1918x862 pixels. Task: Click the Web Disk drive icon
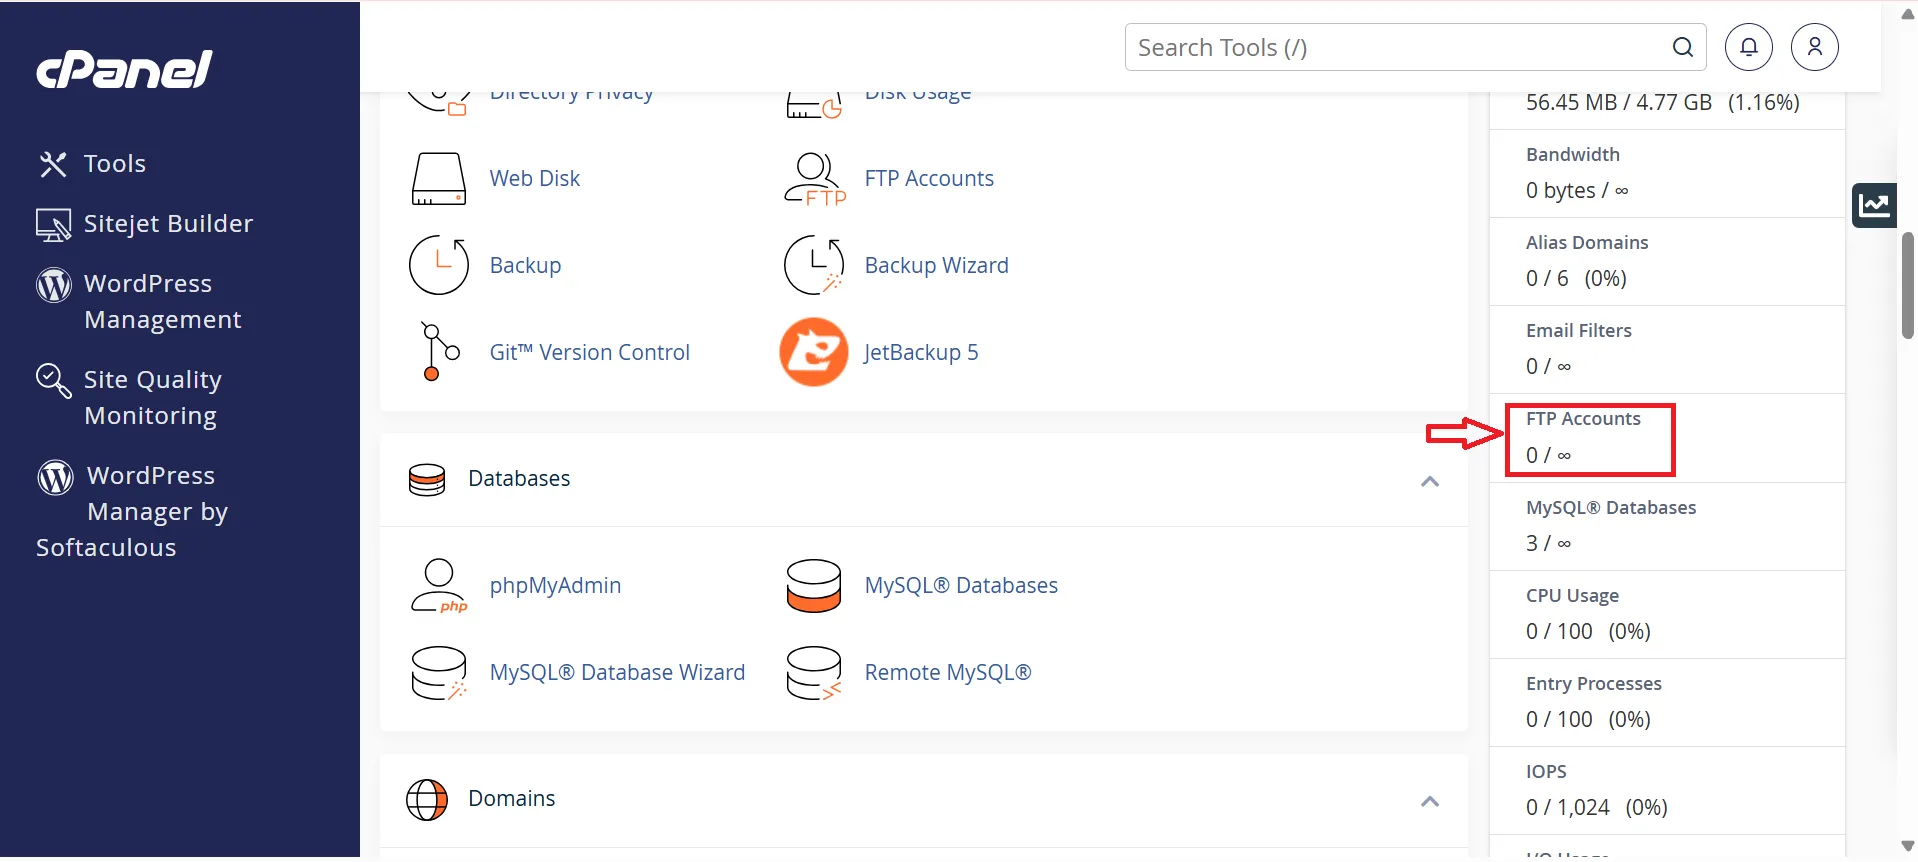pyautogui.click(x=438, y=179)
